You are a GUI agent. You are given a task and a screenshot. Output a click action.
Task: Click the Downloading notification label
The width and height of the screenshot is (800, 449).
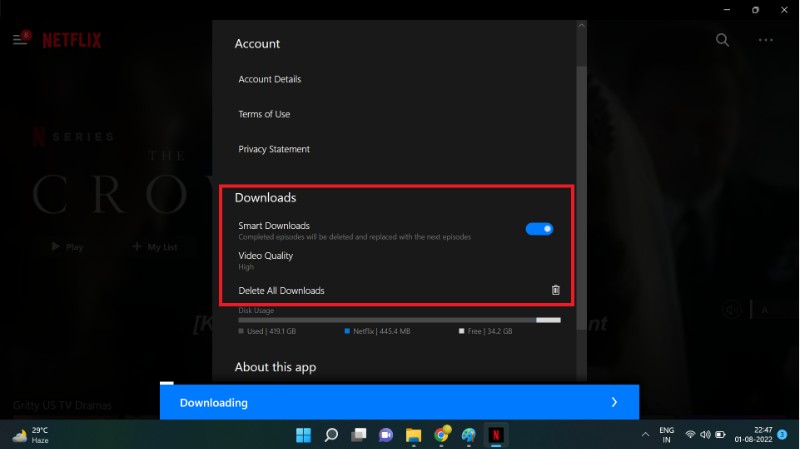click(x=214, y=403)
